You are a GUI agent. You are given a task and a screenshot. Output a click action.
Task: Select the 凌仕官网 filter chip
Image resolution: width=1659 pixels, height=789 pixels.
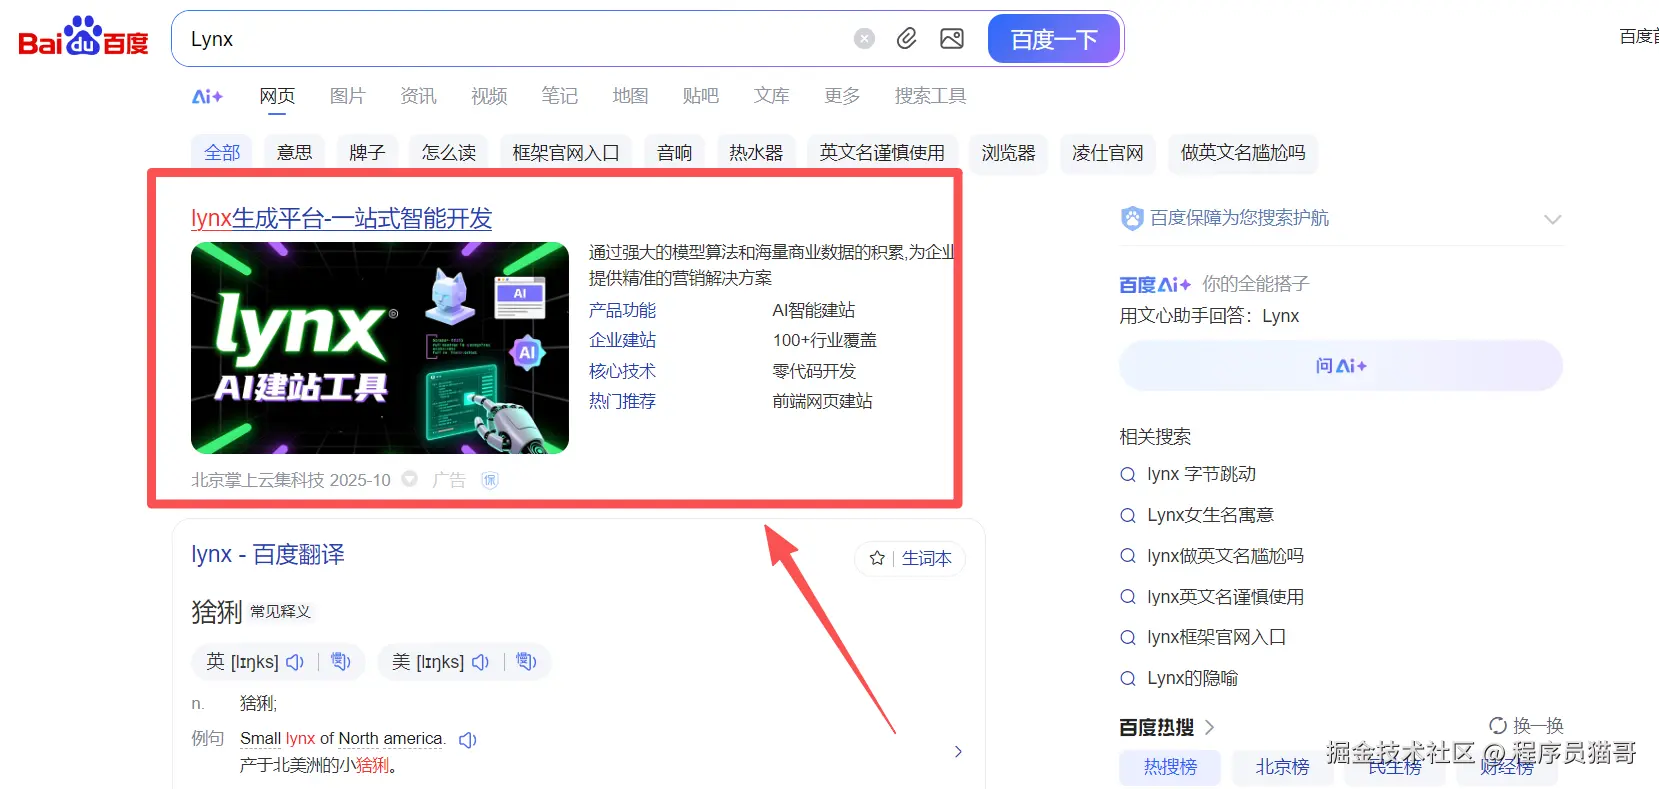pyautogui.click(x=1108, y=153)
